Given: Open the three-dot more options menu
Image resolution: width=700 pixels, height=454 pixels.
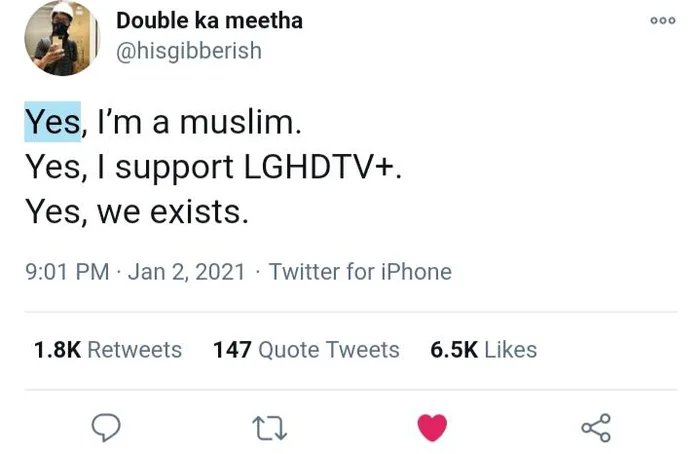Looking at the screenshot, I should click(x=663, y=21).
